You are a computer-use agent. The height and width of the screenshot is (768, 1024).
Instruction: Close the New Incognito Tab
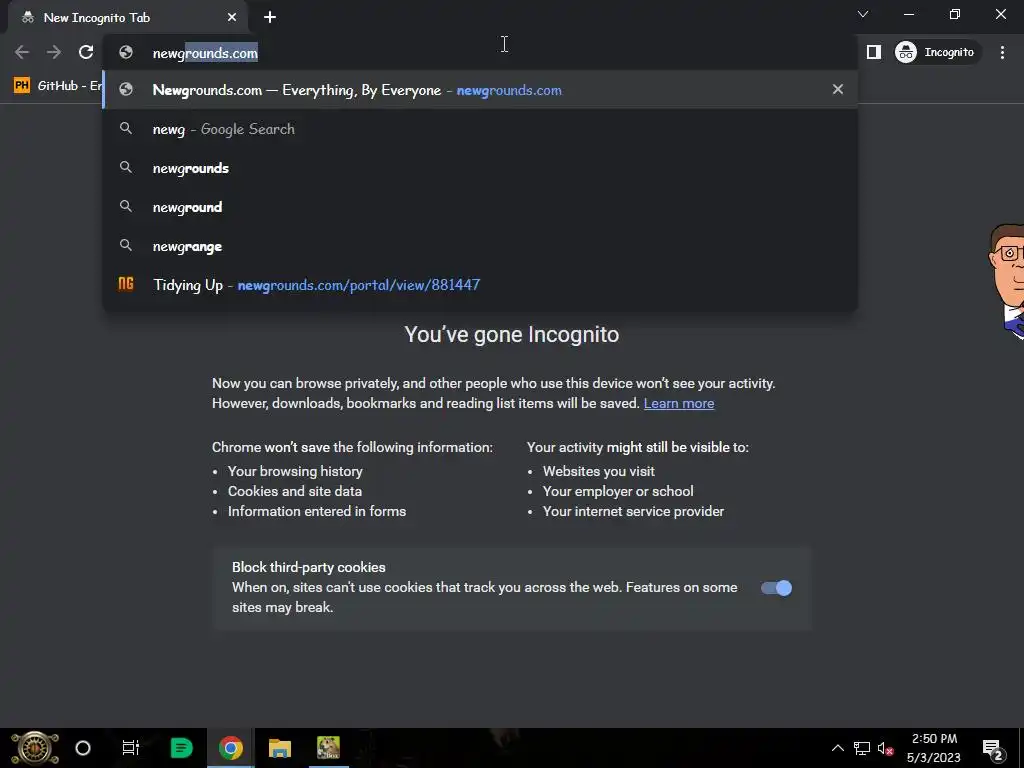tap(232, 18)
